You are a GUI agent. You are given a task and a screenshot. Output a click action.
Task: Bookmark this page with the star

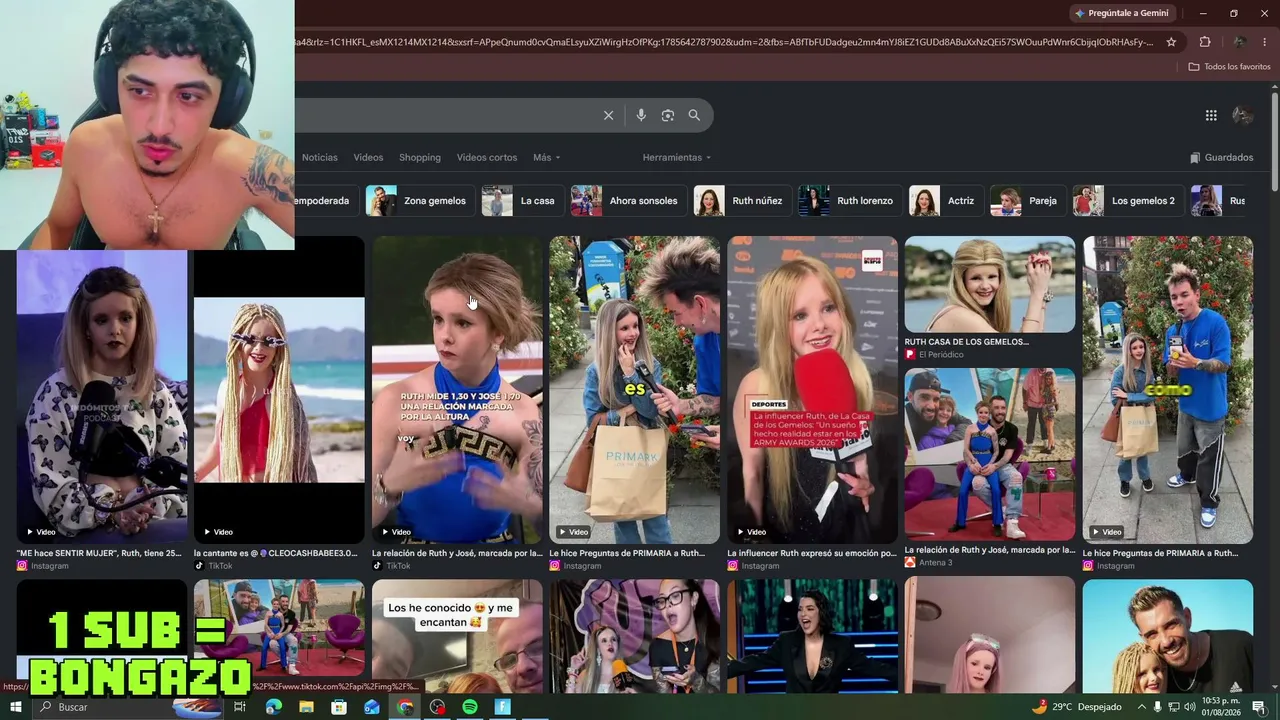pos(1172,42)
